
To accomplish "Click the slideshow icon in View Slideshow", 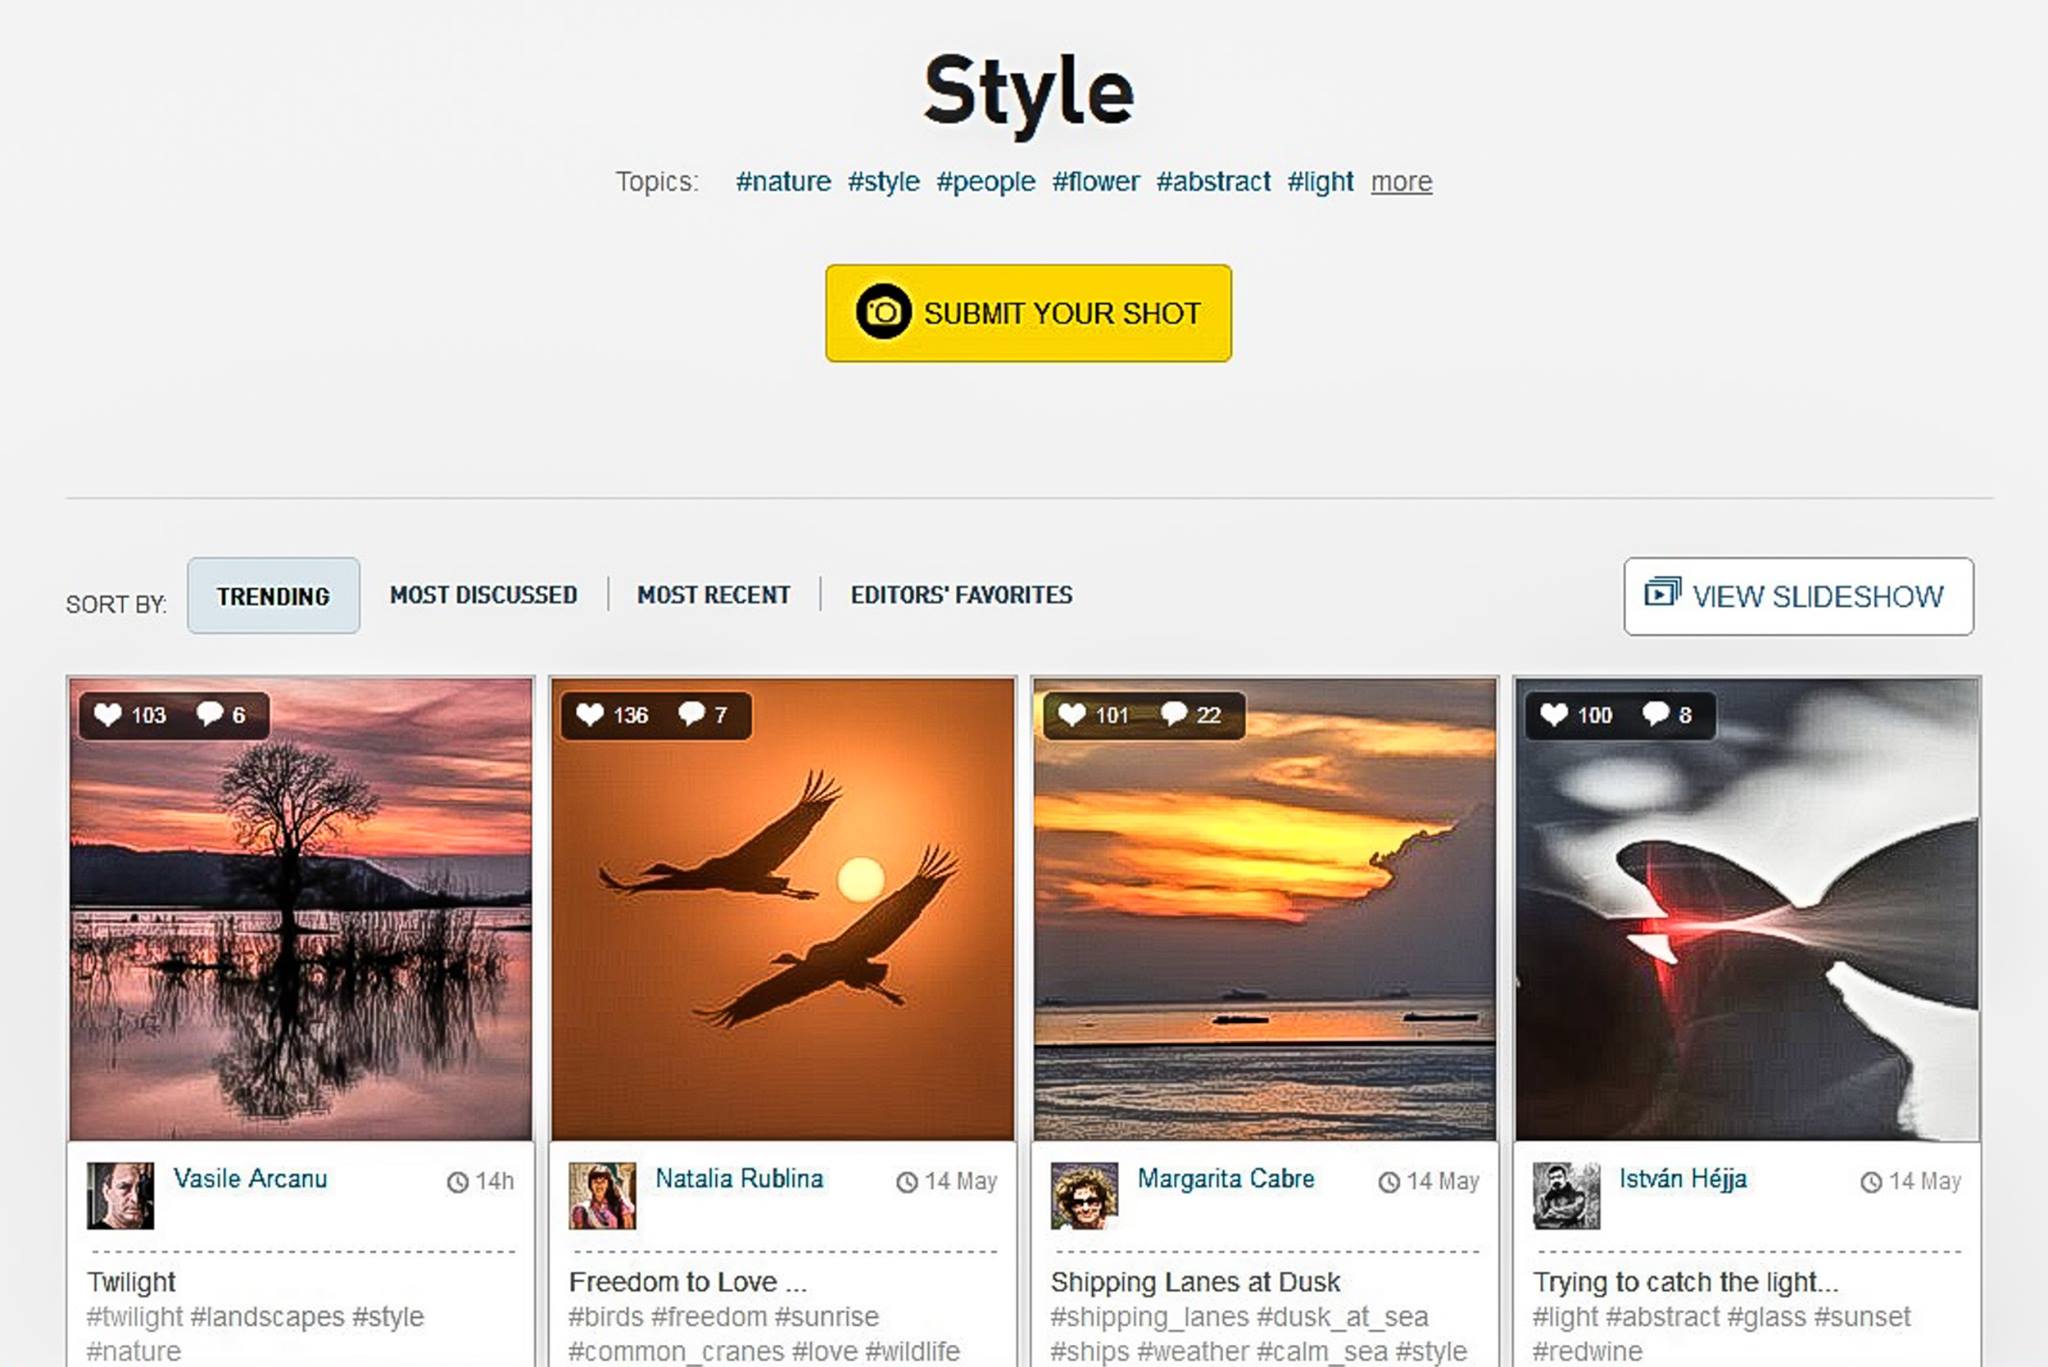I will click(1662, 592).
